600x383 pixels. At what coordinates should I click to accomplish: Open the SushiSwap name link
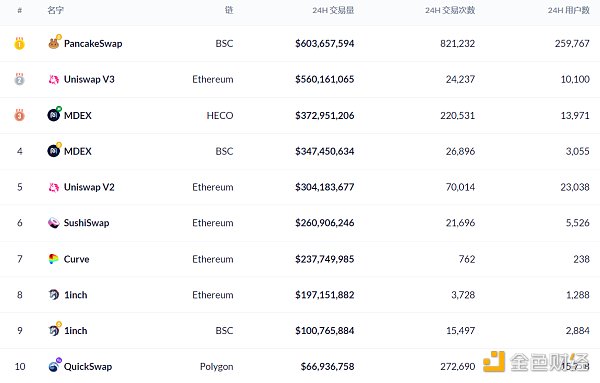coord(86,223)
